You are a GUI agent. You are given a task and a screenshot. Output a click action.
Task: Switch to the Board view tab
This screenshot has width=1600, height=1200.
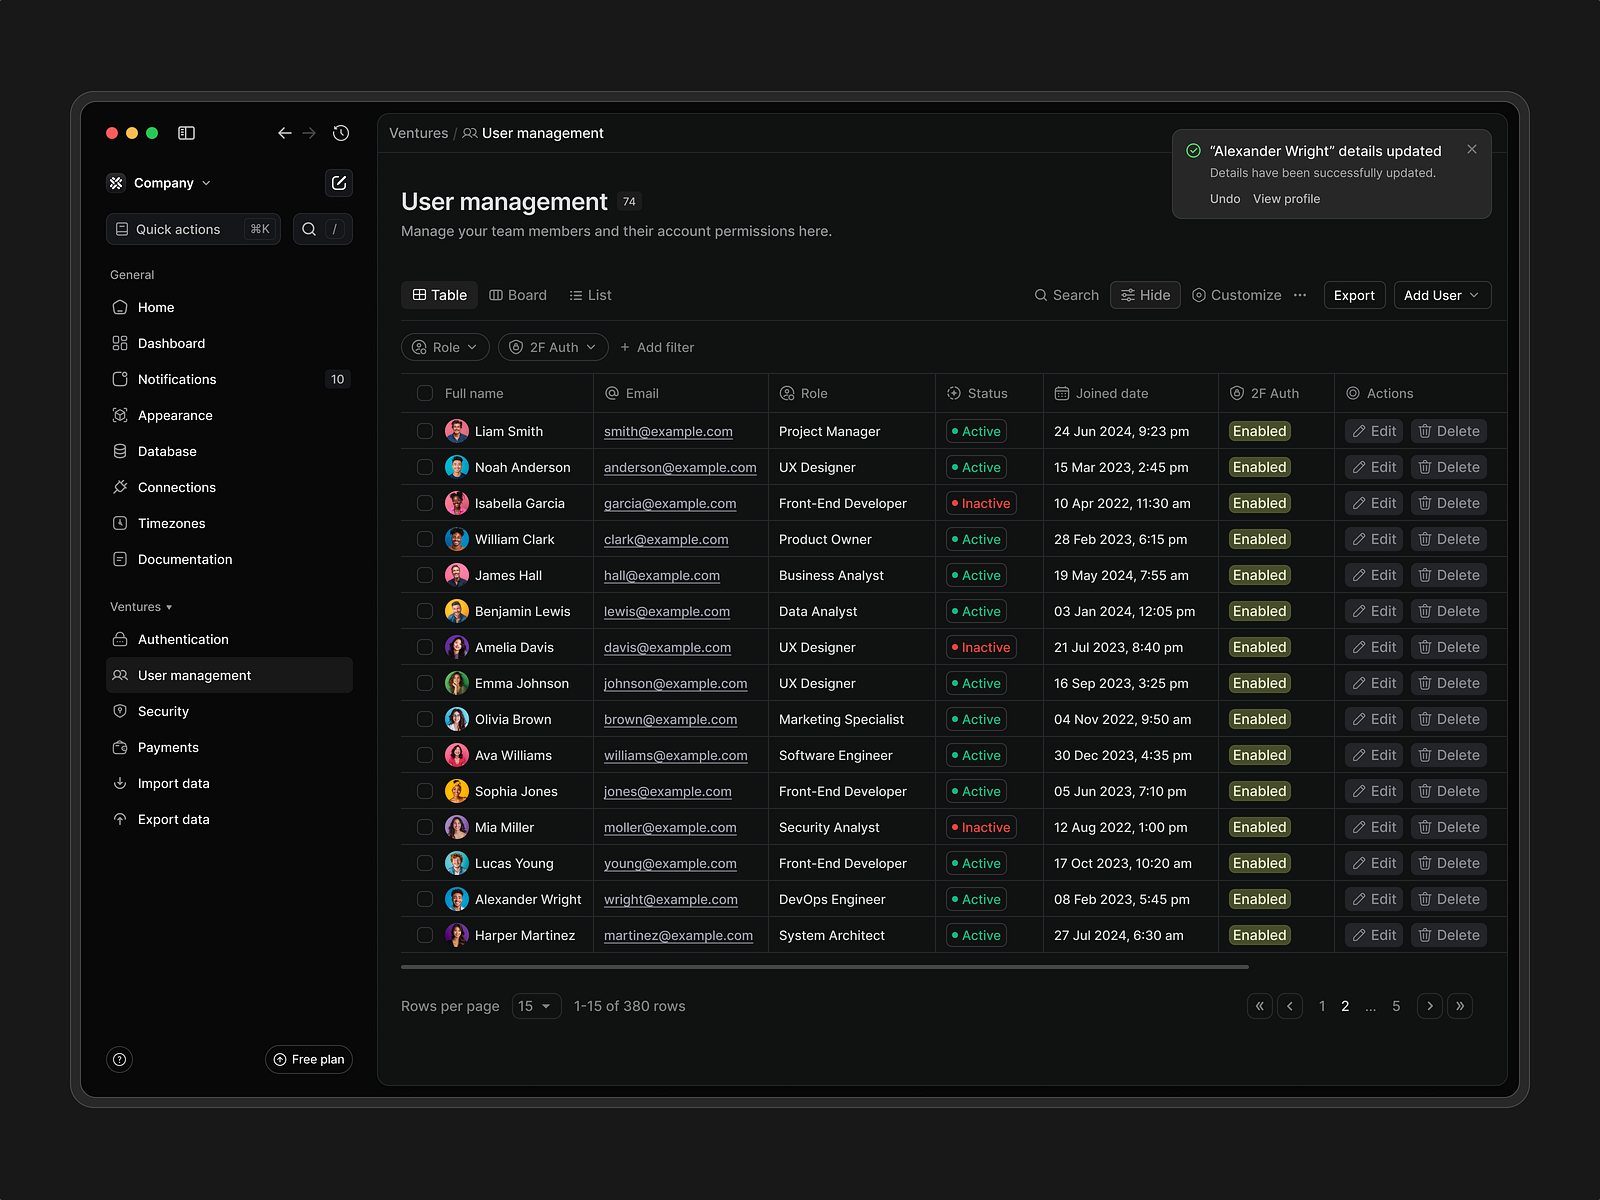tap(518, 295)
